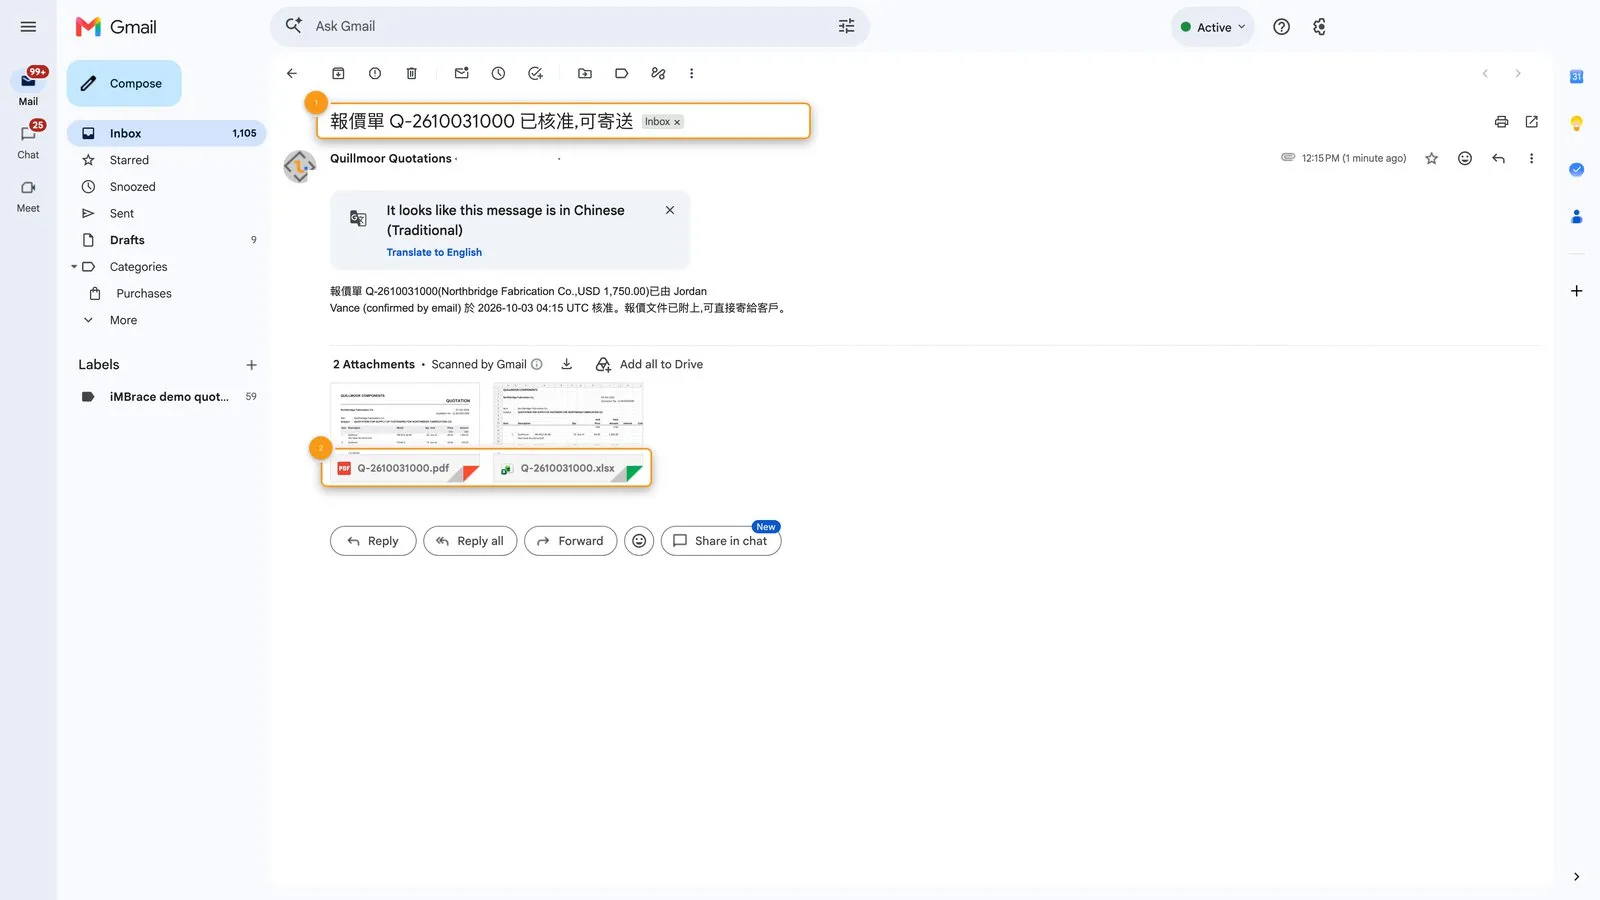Open the Labels tag icon in toolbar
The image size is (1600, 900).
pos(621,73)
